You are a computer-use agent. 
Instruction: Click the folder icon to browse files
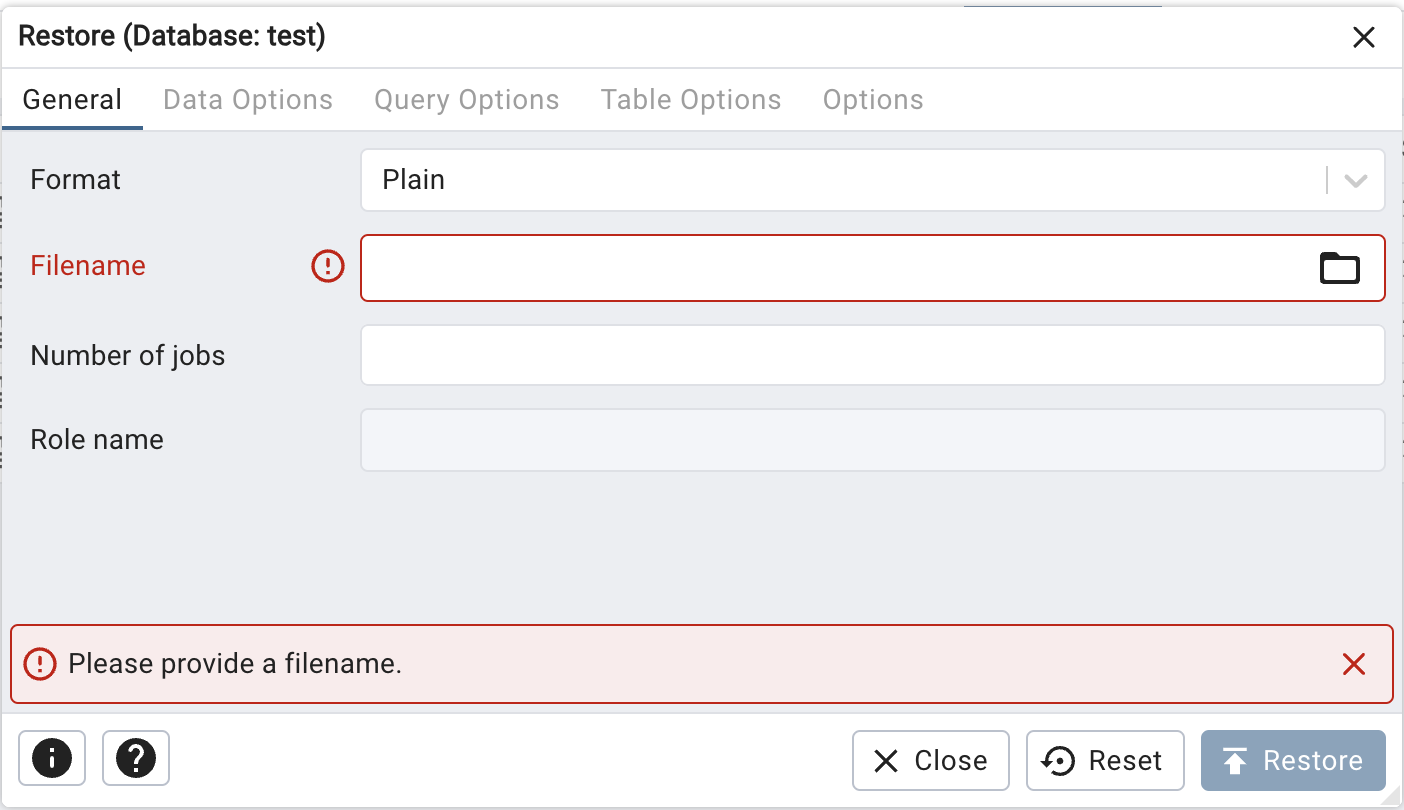point(1339,268)
